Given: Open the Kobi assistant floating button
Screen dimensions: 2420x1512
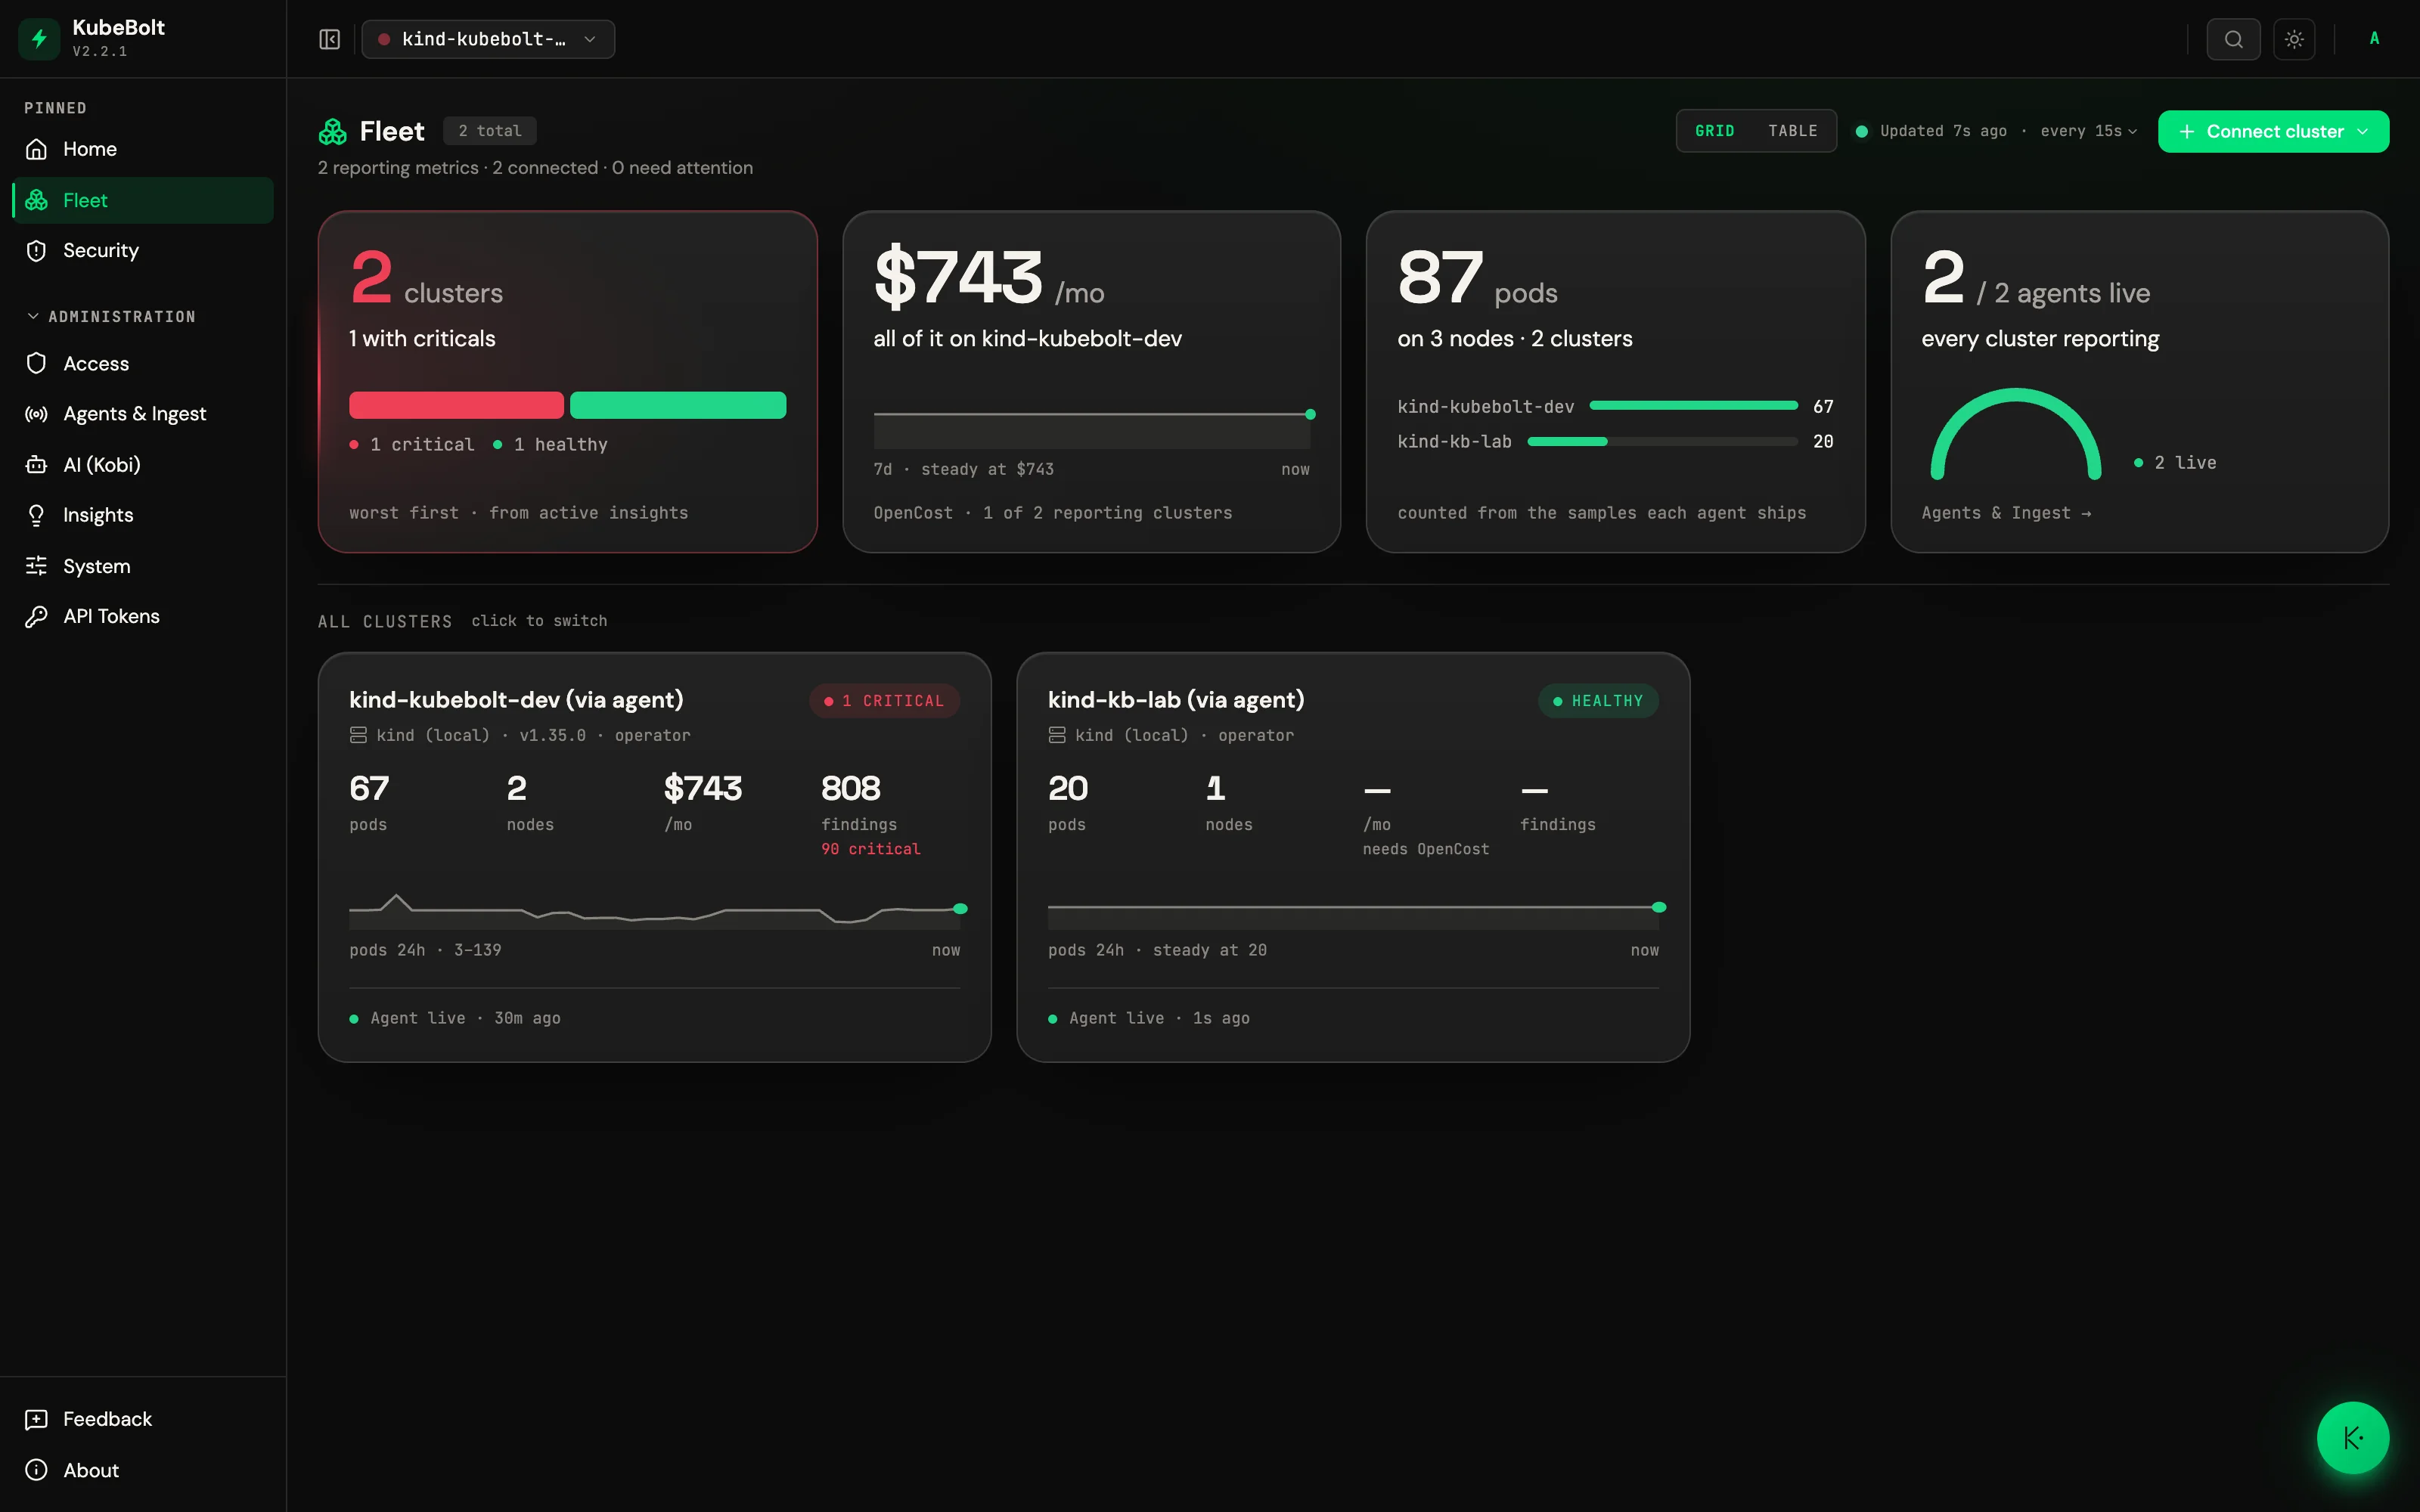Looking at the screenshot, I should (2353, 1438).
